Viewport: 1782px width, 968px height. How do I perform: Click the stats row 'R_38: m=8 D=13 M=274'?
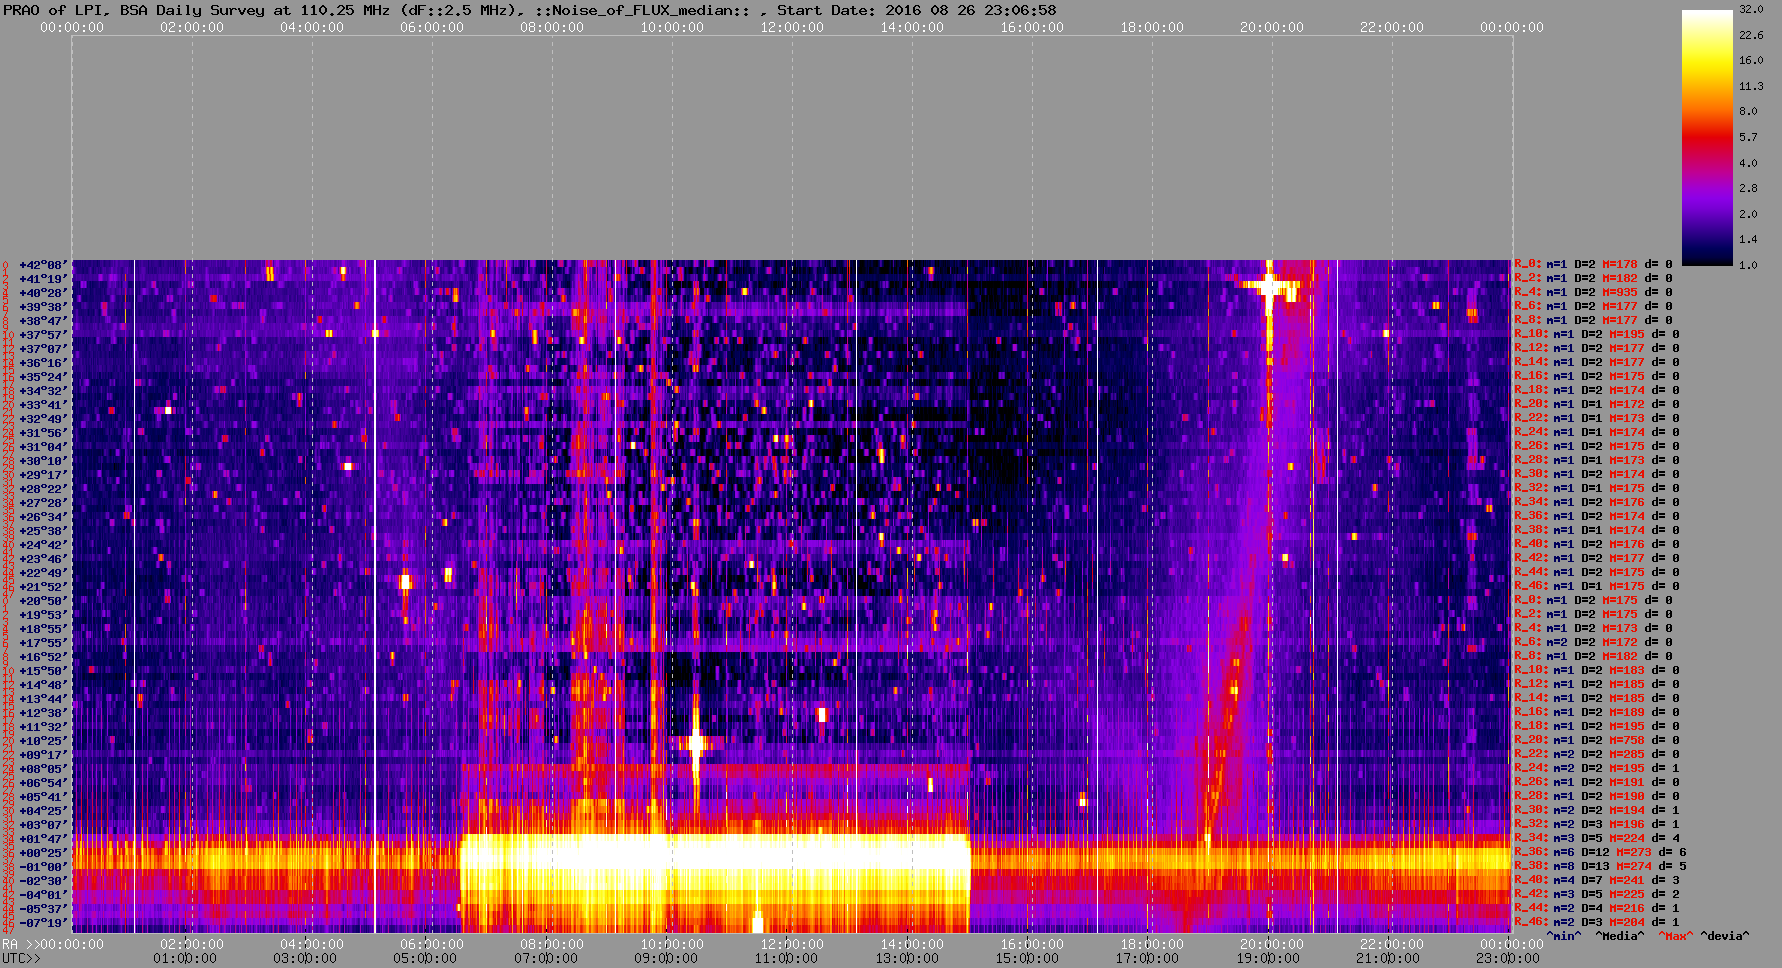1600,867
